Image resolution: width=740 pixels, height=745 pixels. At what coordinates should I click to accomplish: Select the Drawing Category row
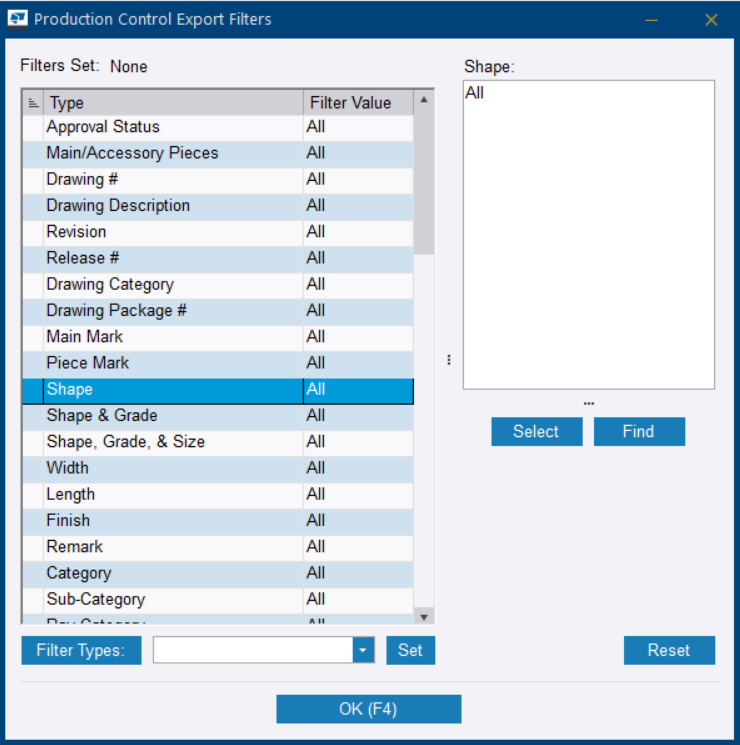(218, 285)
